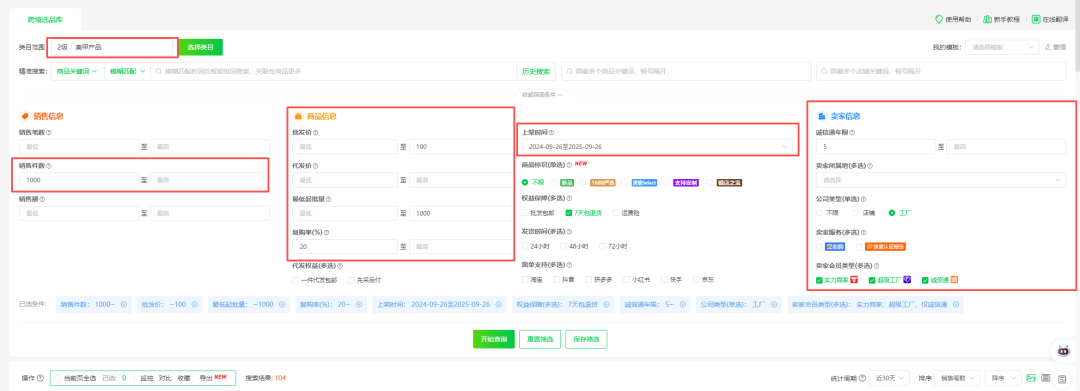Toggle the 7天包退货 checkbox

(569, 213)
